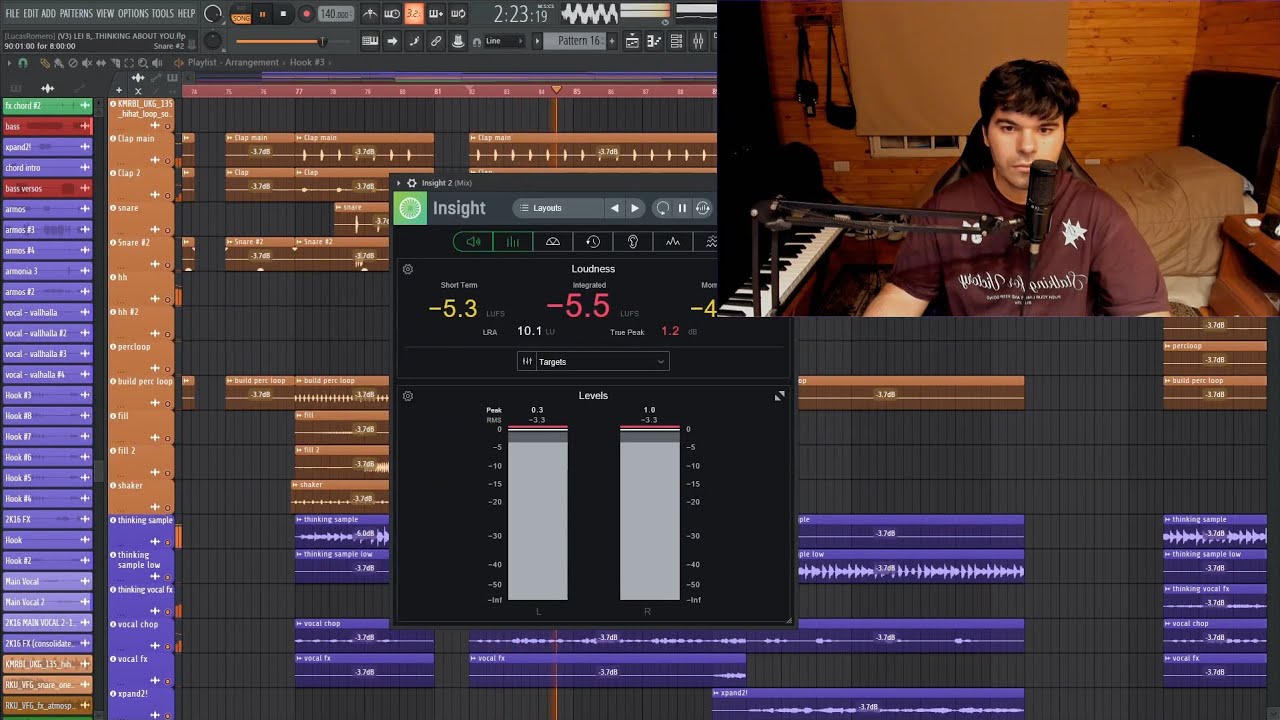The image size is (1280, 720).
Task: Open the HELP menu
Action: 186,14
